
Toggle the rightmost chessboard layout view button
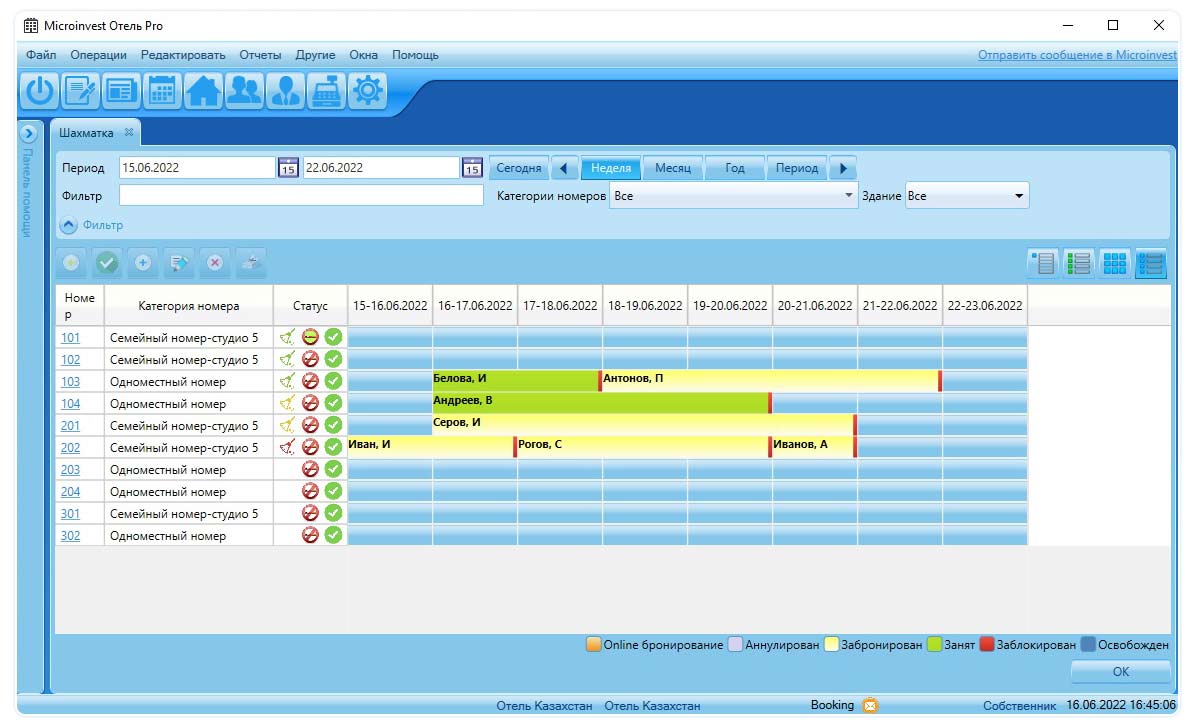(x=1150, y=263)
